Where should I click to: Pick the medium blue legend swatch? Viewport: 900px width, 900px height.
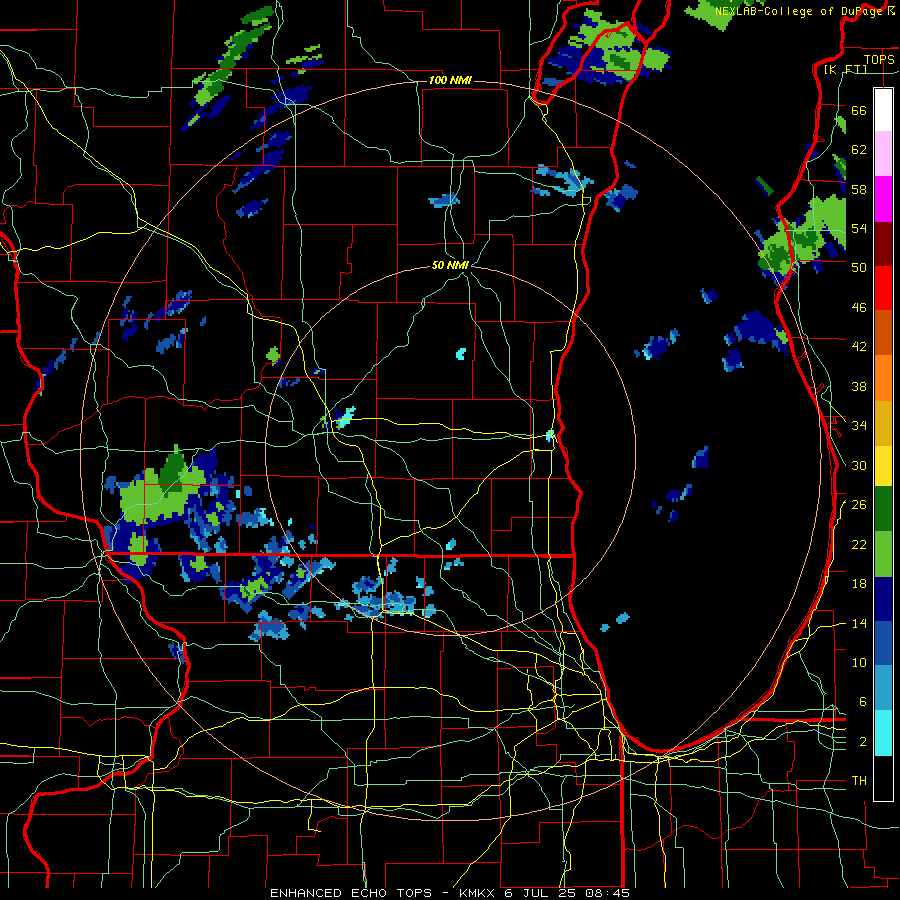pos(883,644)
